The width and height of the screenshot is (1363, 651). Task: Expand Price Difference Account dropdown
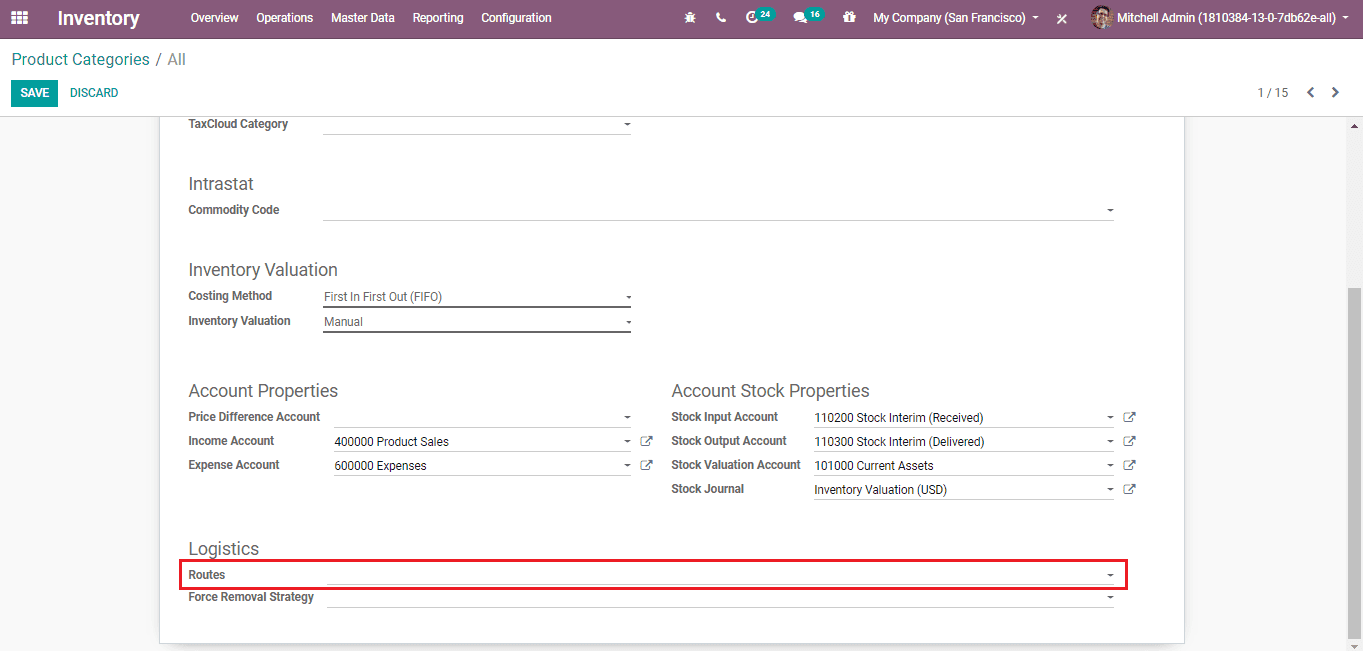click(x=627, y=418)
